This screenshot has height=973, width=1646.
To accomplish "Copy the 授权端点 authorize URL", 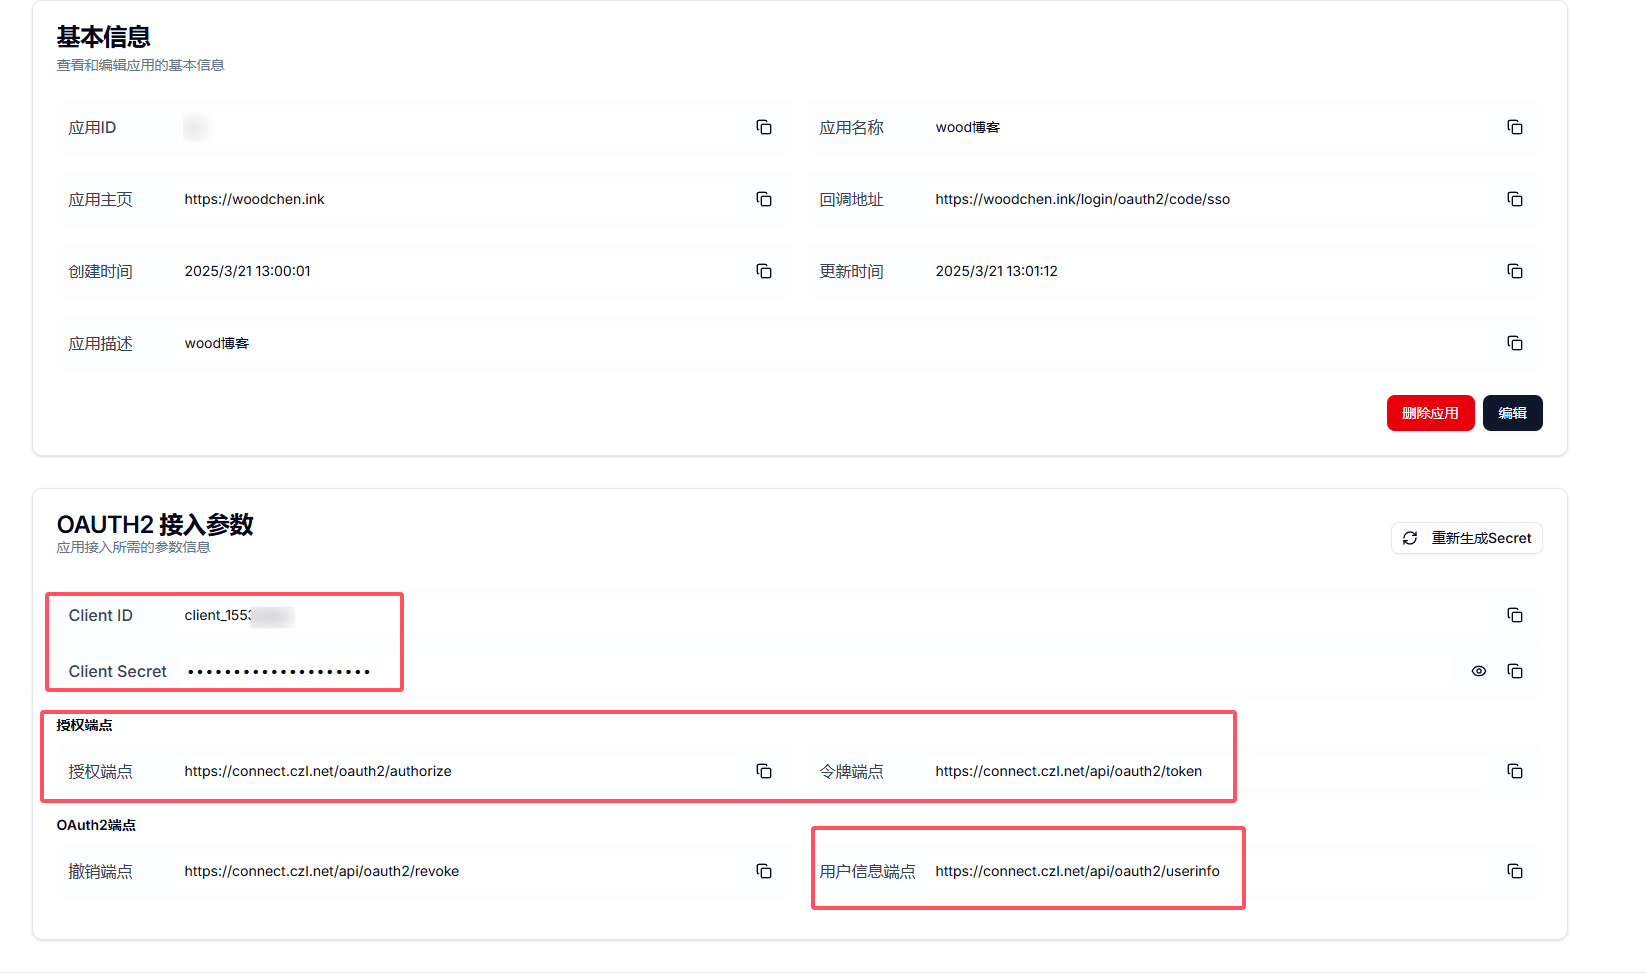I will click(764, 771).
